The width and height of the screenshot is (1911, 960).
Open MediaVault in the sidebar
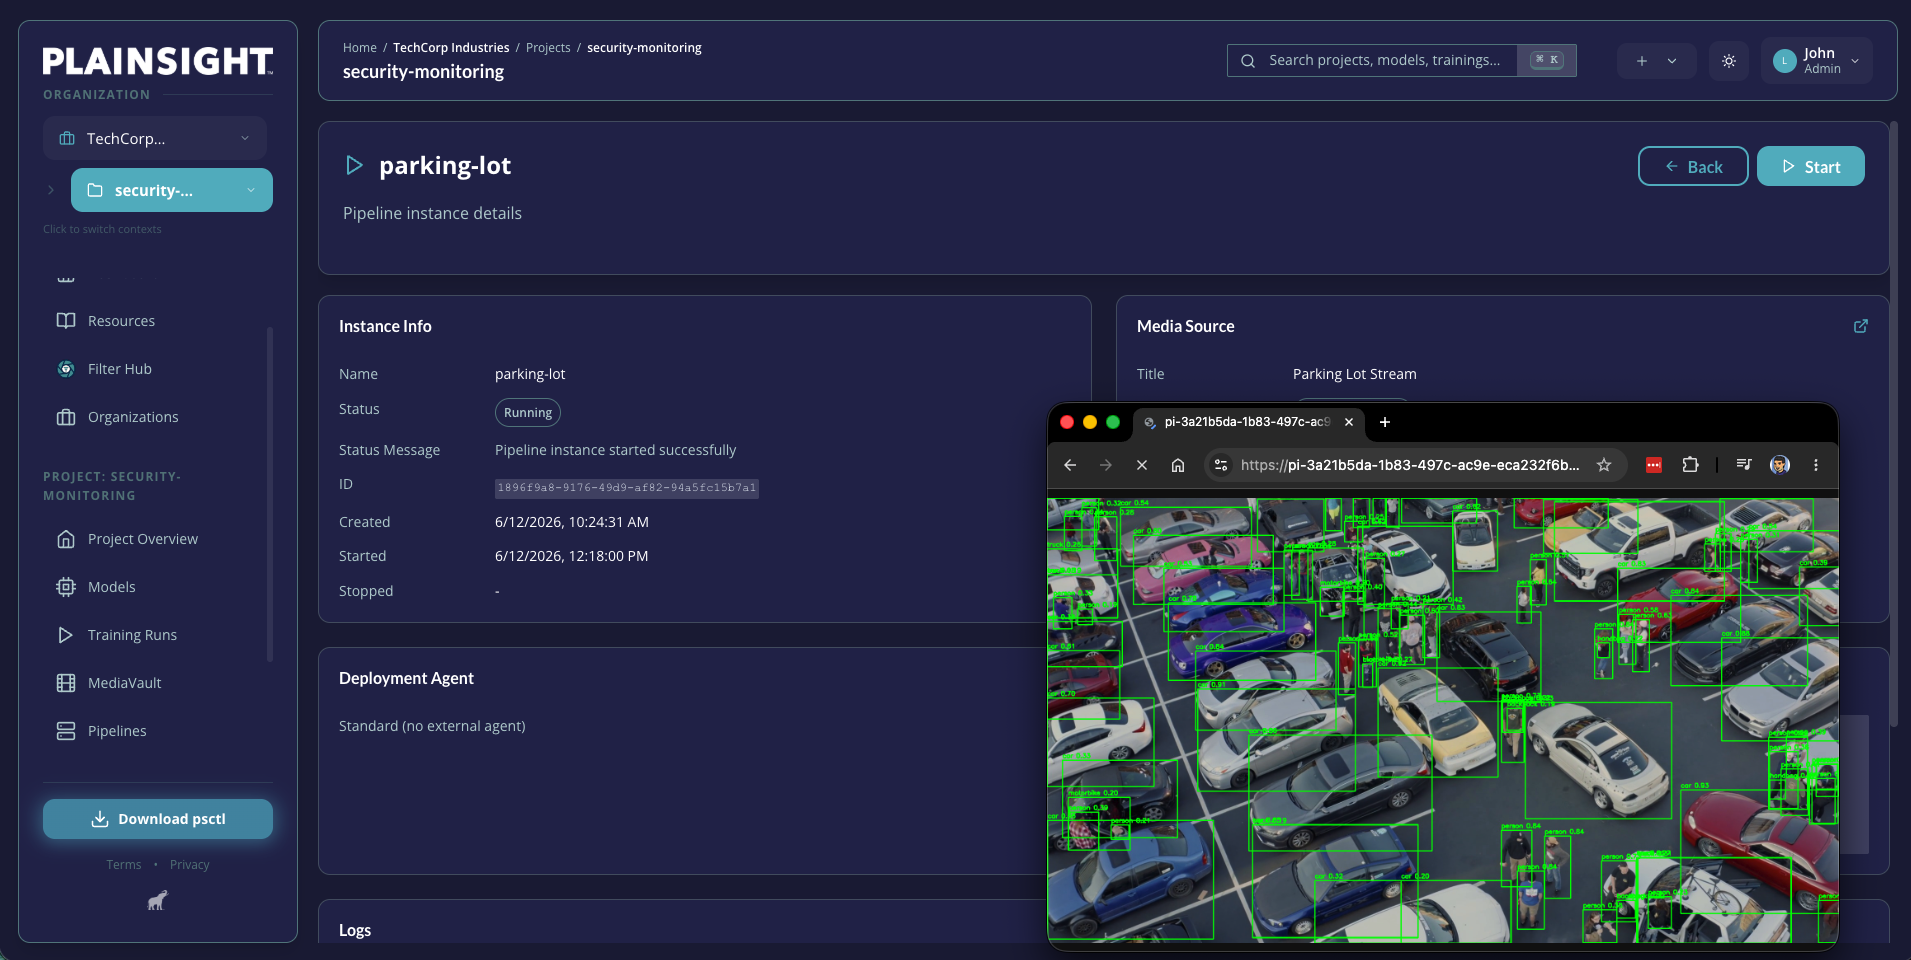(x=124, y=683)
